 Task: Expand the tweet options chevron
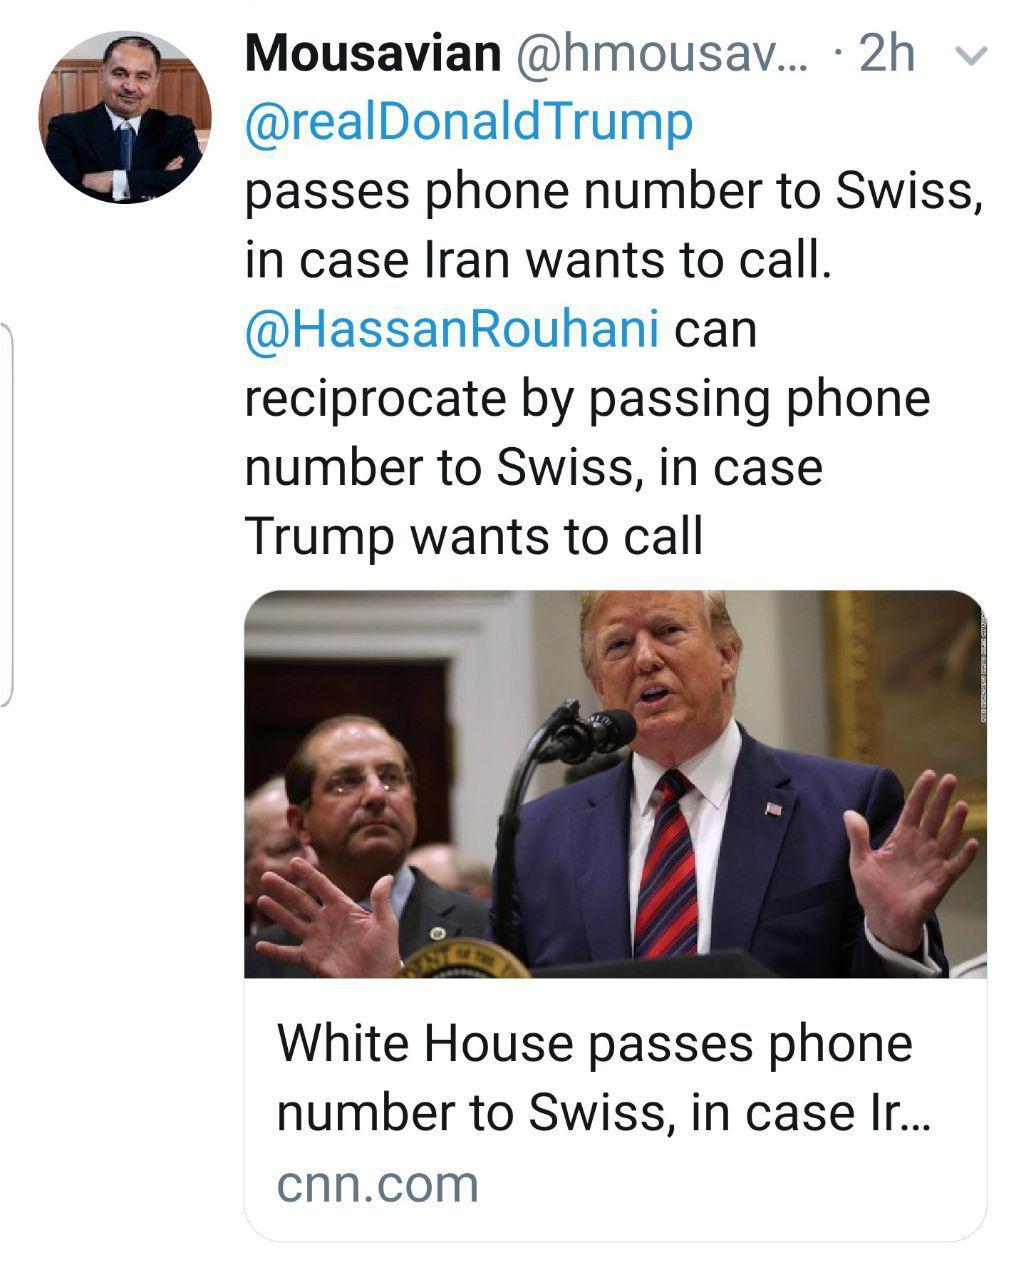(x=971, y=56)
